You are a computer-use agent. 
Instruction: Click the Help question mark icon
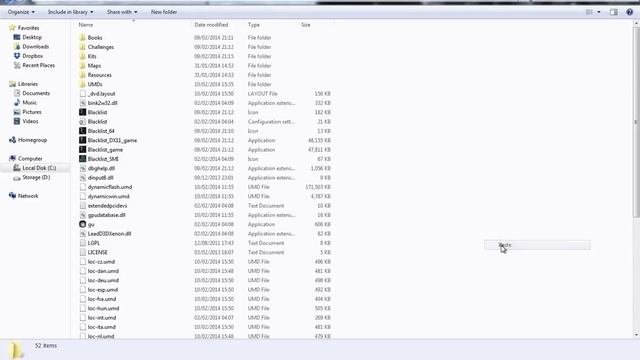tap(630, 12)
